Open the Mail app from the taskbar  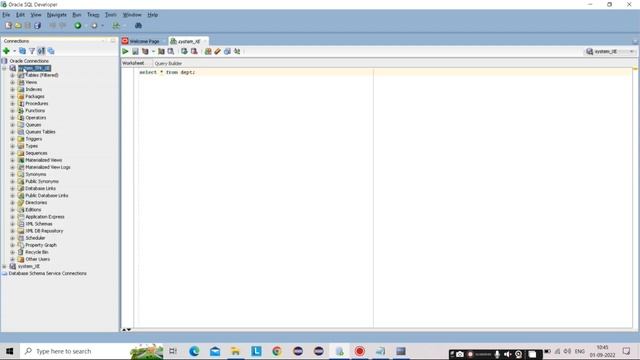(x=215, y=351)
